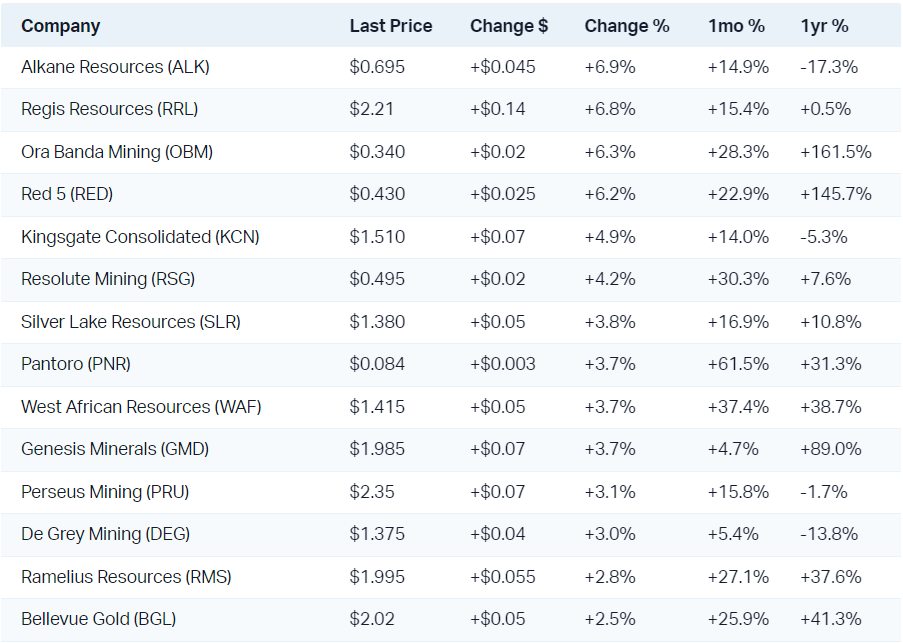The width and height of the screenshot is (903, 643).
Task: Open Pantoro (PNR) company name
Action: (76, 364)
